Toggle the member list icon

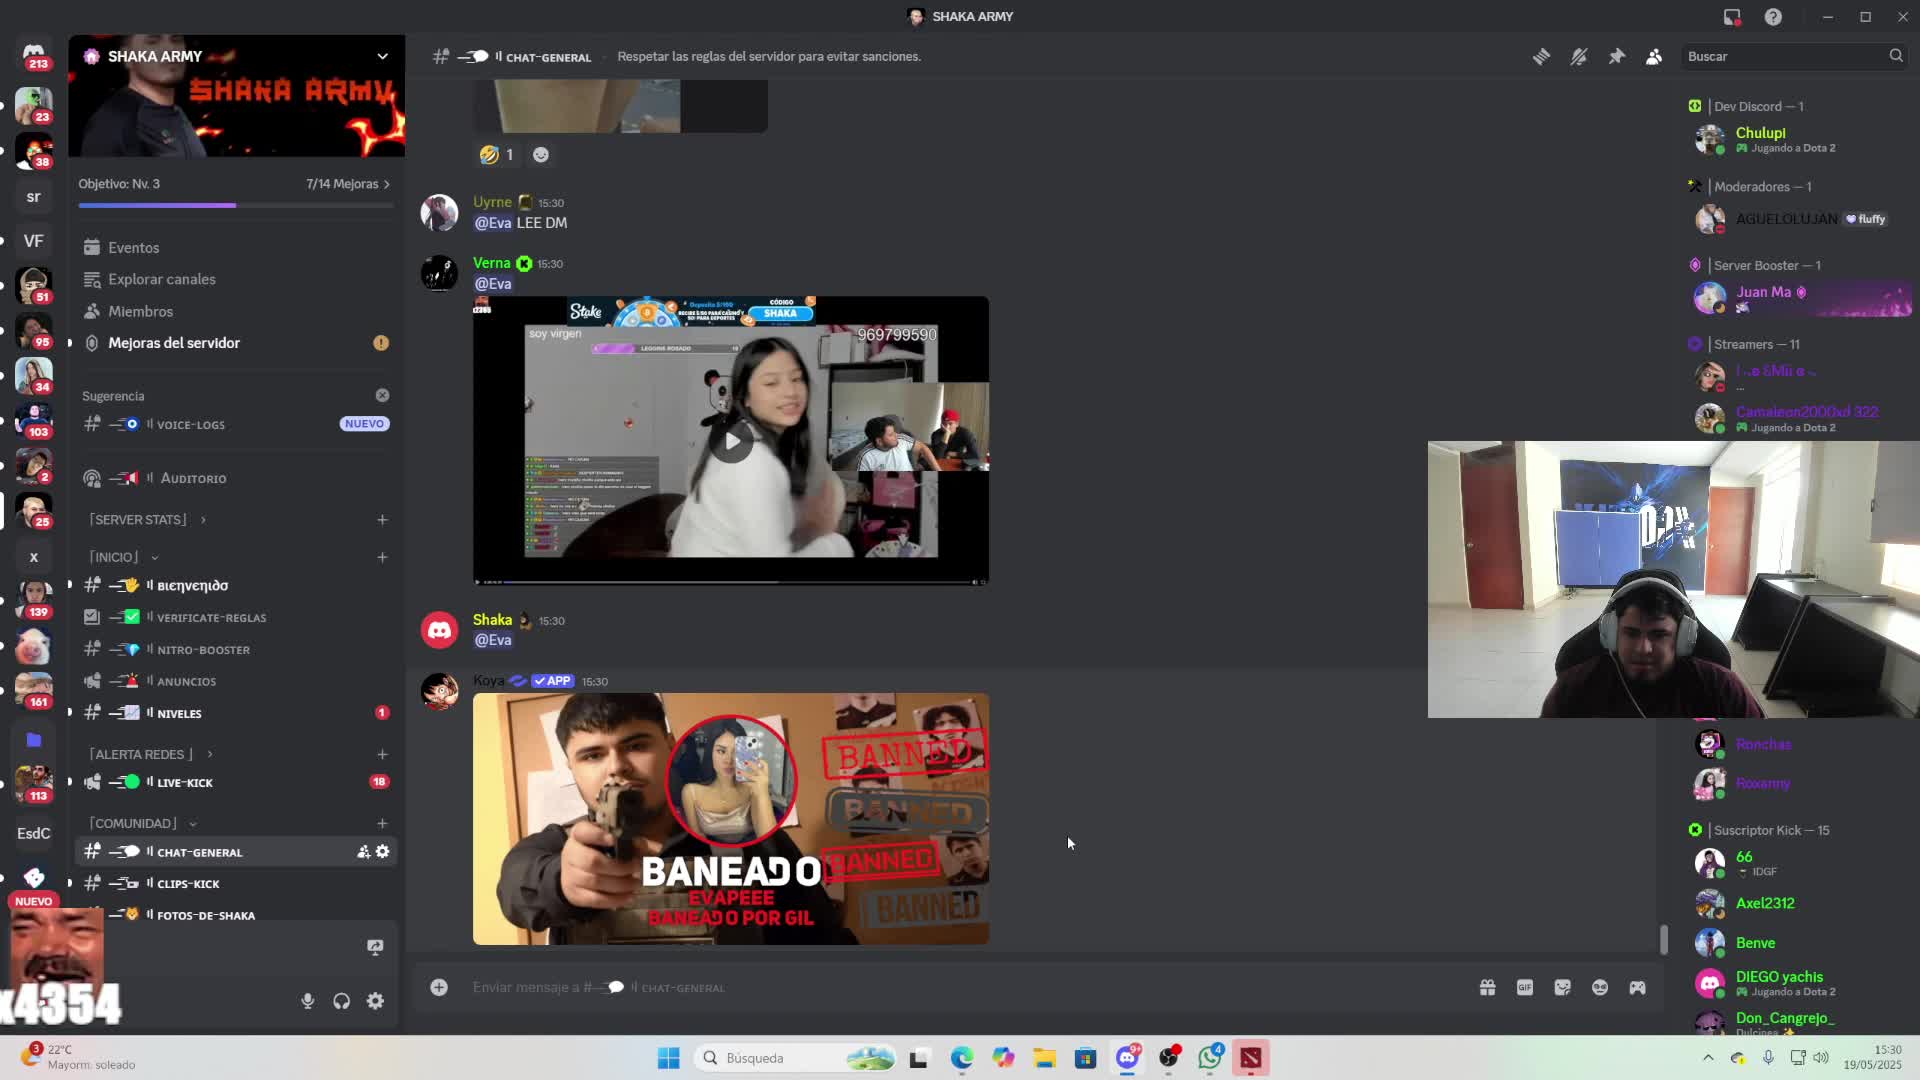1654,57
